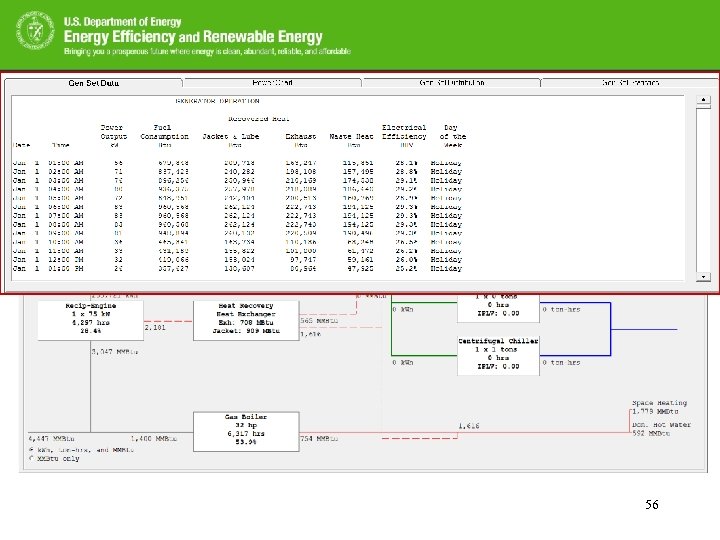Click the Recip-Engine 1 x 75 kW box
The width and height of the screenshot is (720, 540).
pyautogui.click(x=90, y=320)
